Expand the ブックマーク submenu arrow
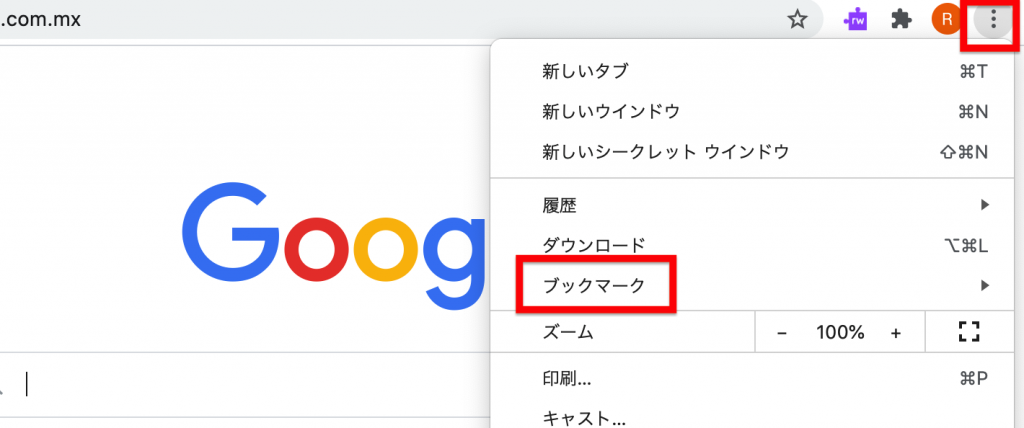Screen dimensions: 1024x428 (985, 286)
